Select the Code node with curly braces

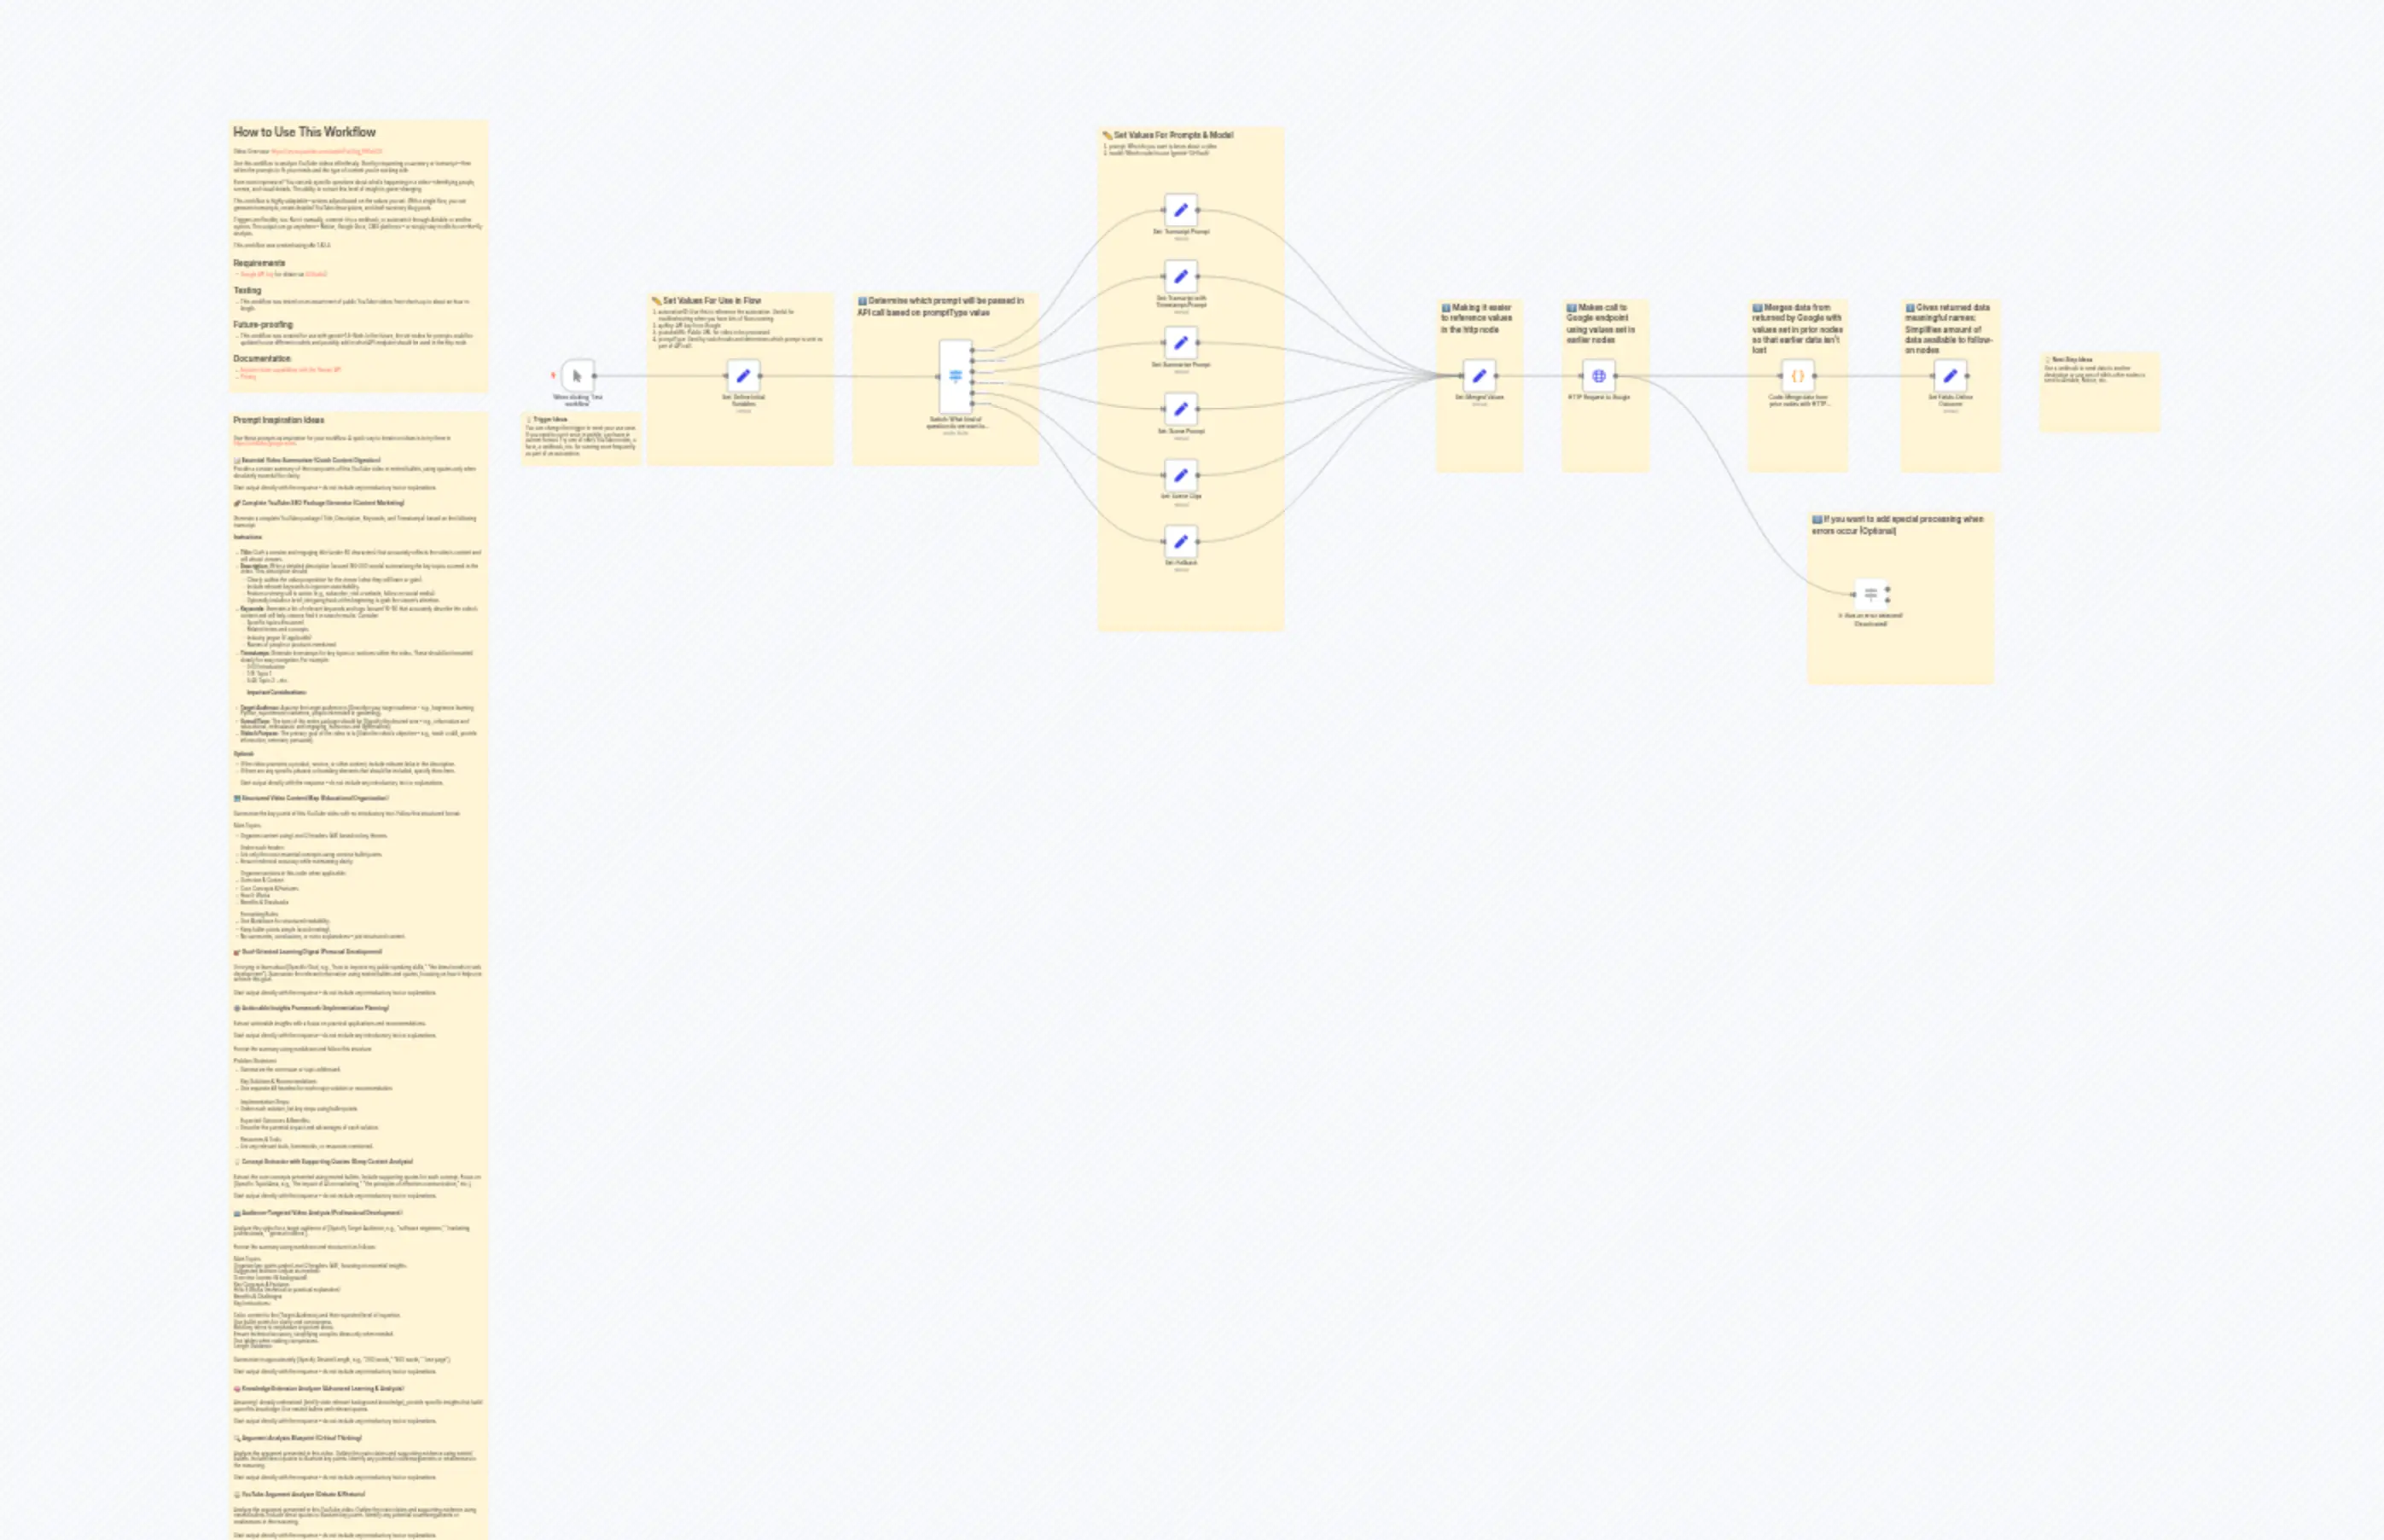[x=1797, y=376]
